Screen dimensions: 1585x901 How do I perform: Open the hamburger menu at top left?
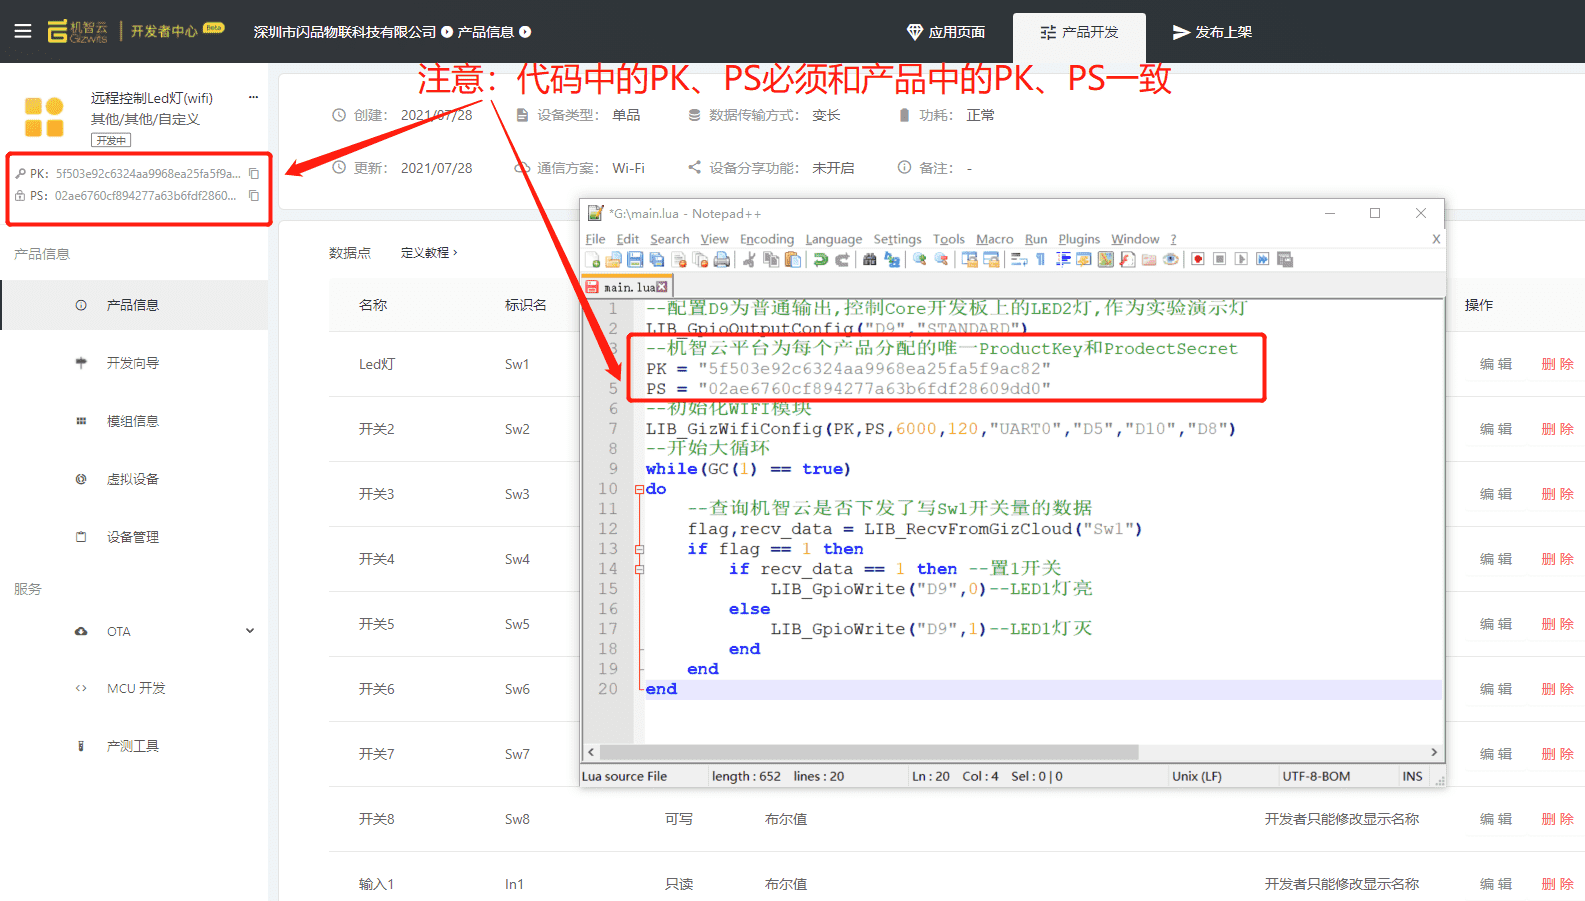[23, 31]
